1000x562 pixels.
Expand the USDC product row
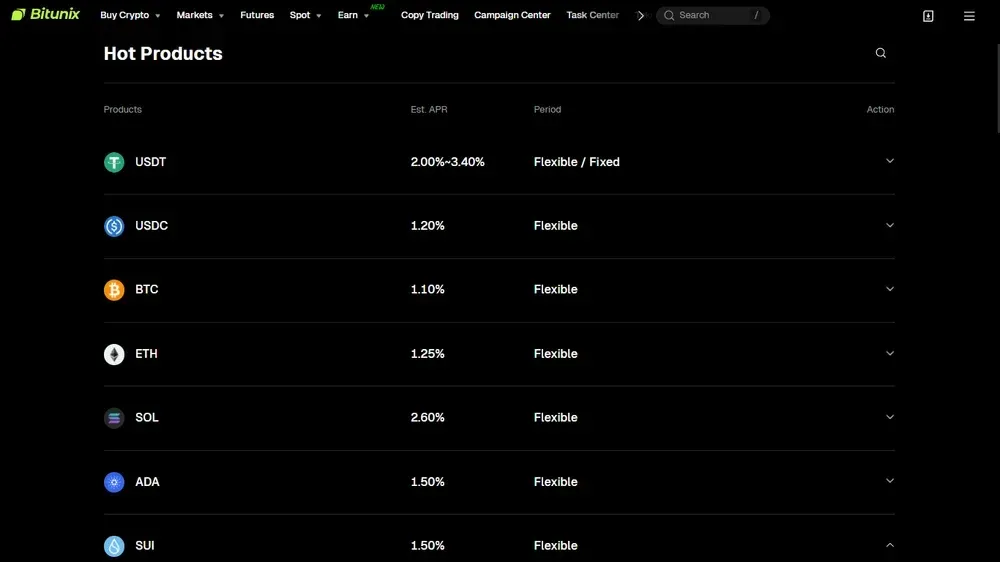coord(890,225)
